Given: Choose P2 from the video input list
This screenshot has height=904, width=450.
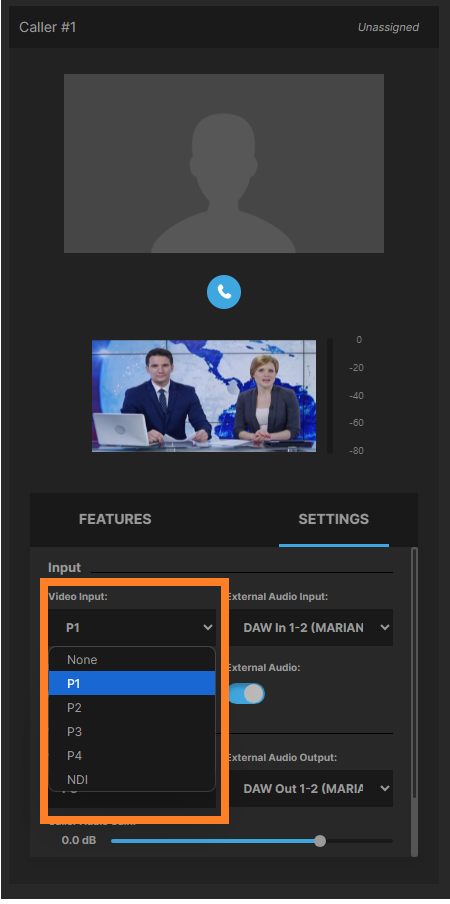Looking at the screenshot, I should tap(132, 707).
